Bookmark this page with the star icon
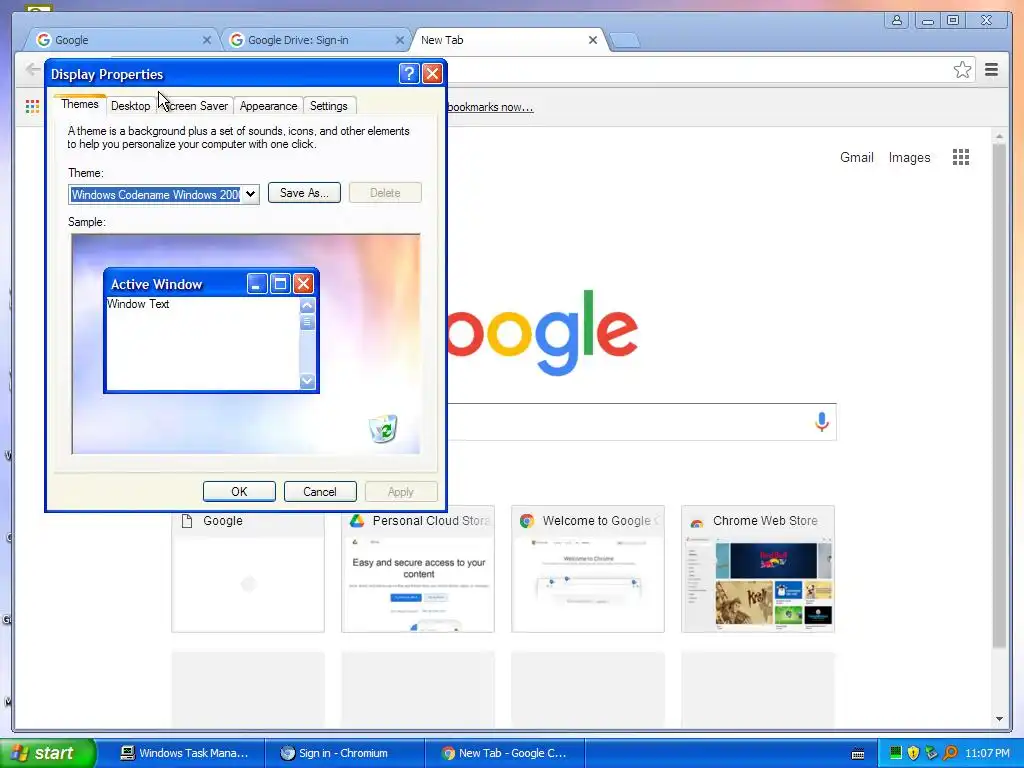 pos(962,70)
